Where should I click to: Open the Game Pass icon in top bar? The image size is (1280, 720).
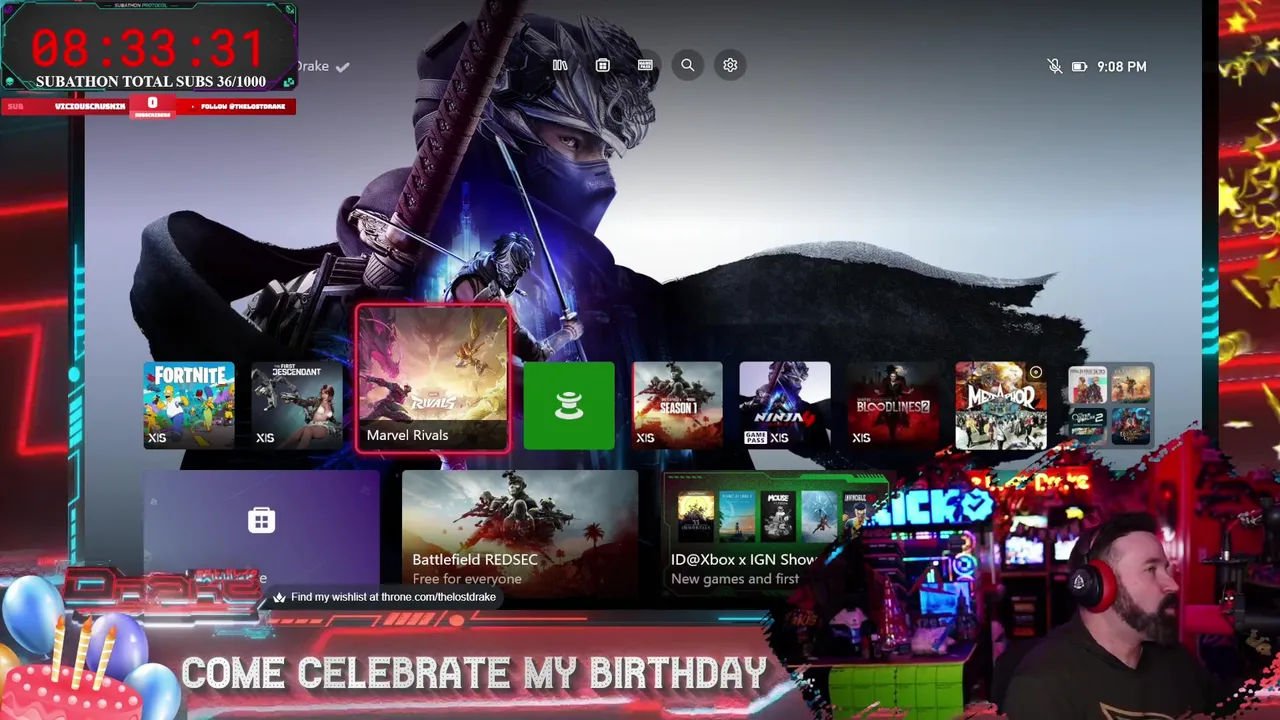tap(645, 65)
